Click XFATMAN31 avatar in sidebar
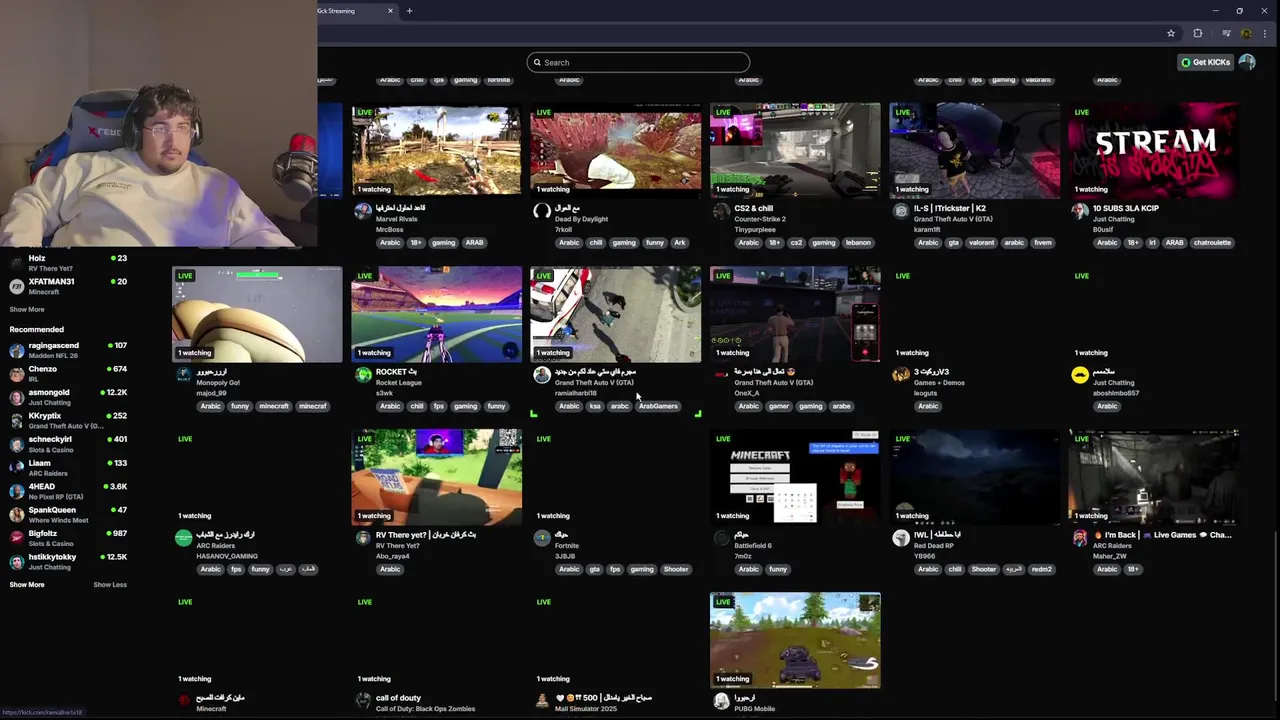 coord(16,286)
